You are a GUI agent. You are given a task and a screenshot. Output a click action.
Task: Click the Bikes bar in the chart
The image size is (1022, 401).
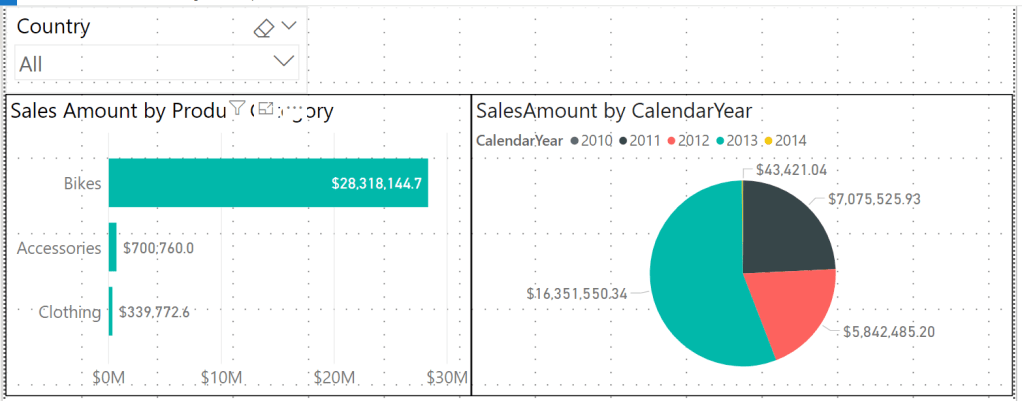pos(268,183)
